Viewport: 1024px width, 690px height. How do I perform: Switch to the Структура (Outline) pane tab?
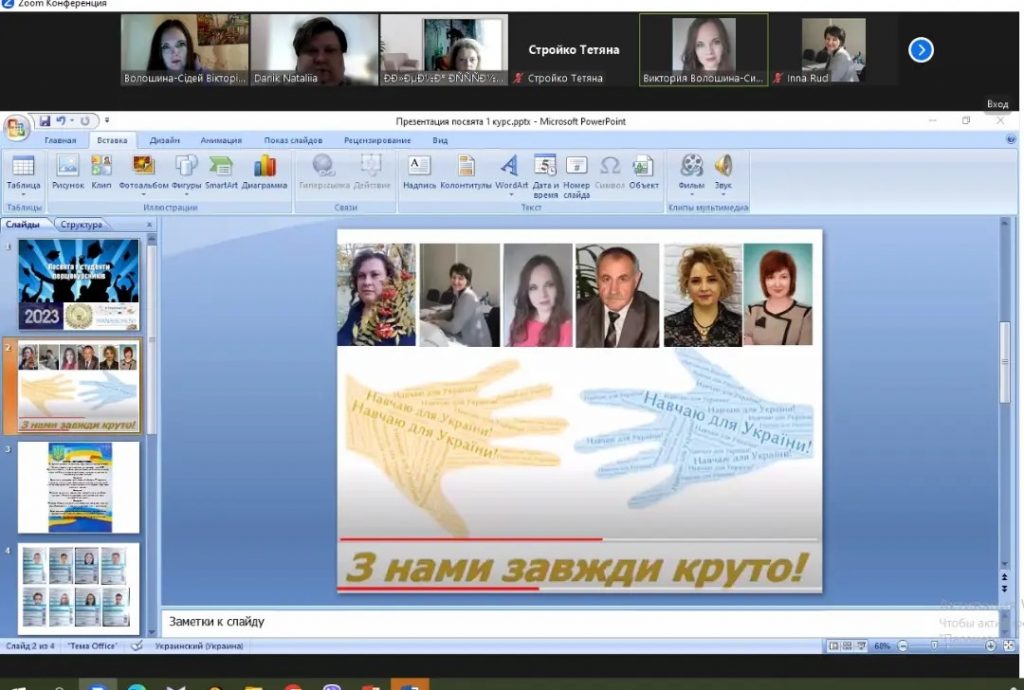(x=81, y=225)
